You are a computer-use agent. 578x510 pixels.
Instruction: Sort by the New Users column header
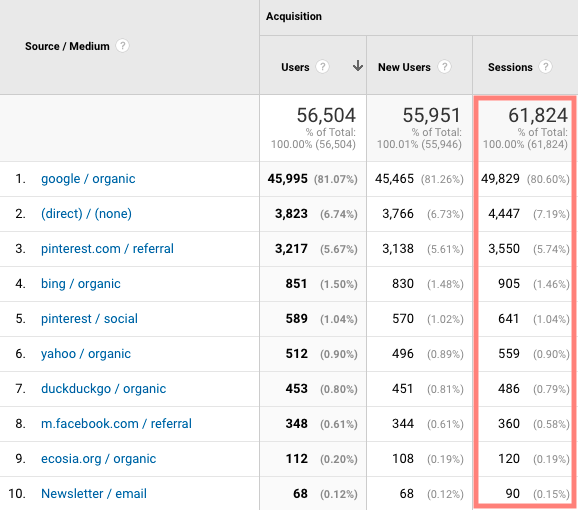click(404, 67)
